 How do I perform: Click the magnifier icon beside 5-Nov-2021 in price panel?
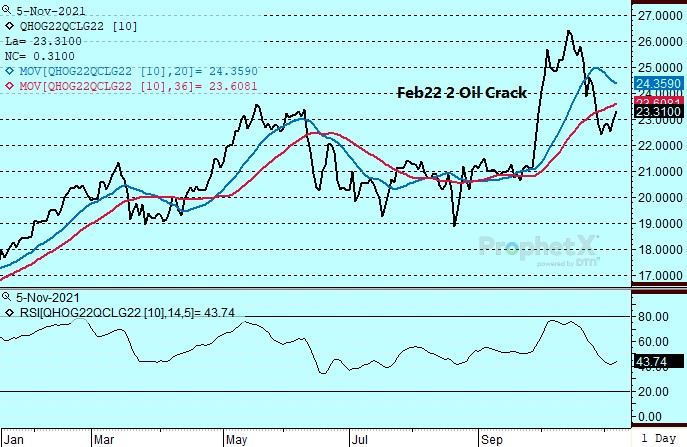(9, 8)
